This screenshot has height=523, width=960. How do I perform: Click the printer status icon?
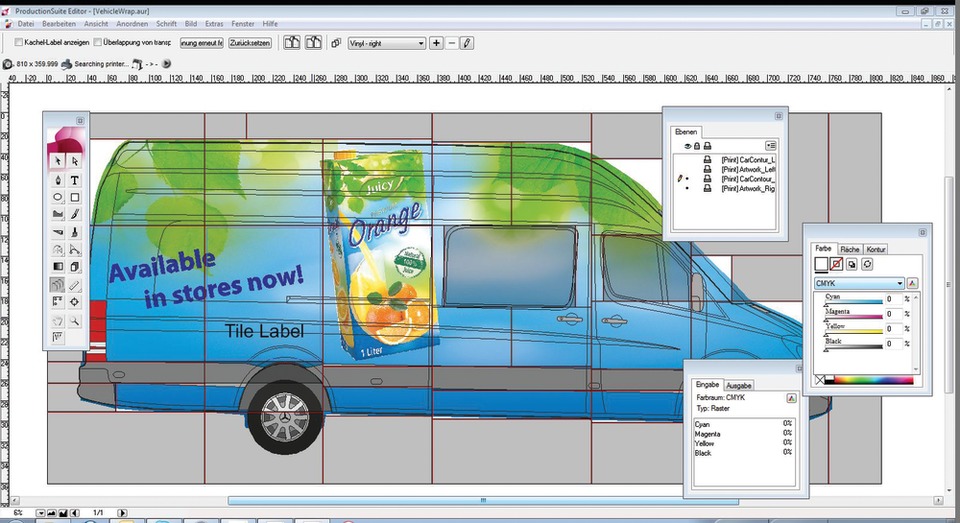(67, 64)
